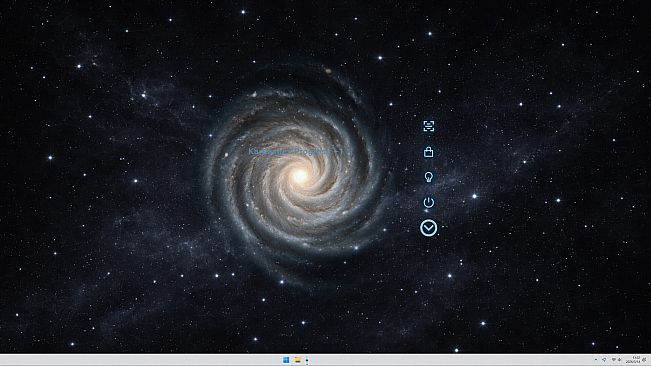Select the light bulb tips icon
Viewport: 651px width, 366px height.
tap(428, 177)
